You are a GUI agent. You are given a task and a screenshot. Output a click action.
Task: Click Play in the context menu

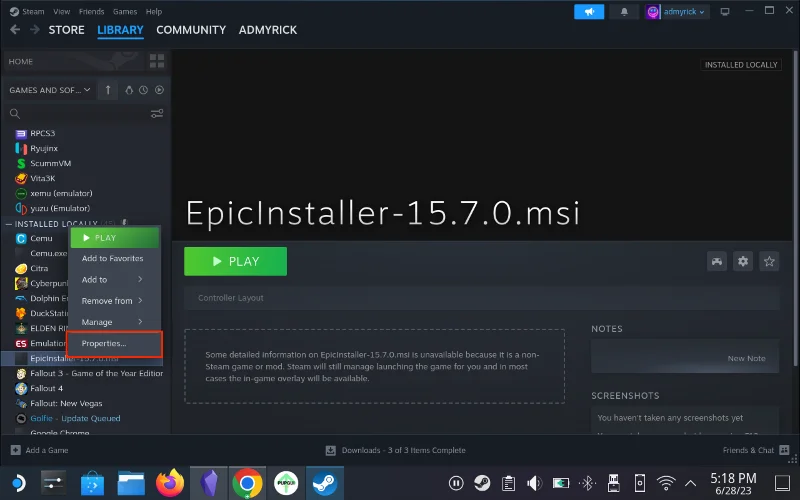115,238
